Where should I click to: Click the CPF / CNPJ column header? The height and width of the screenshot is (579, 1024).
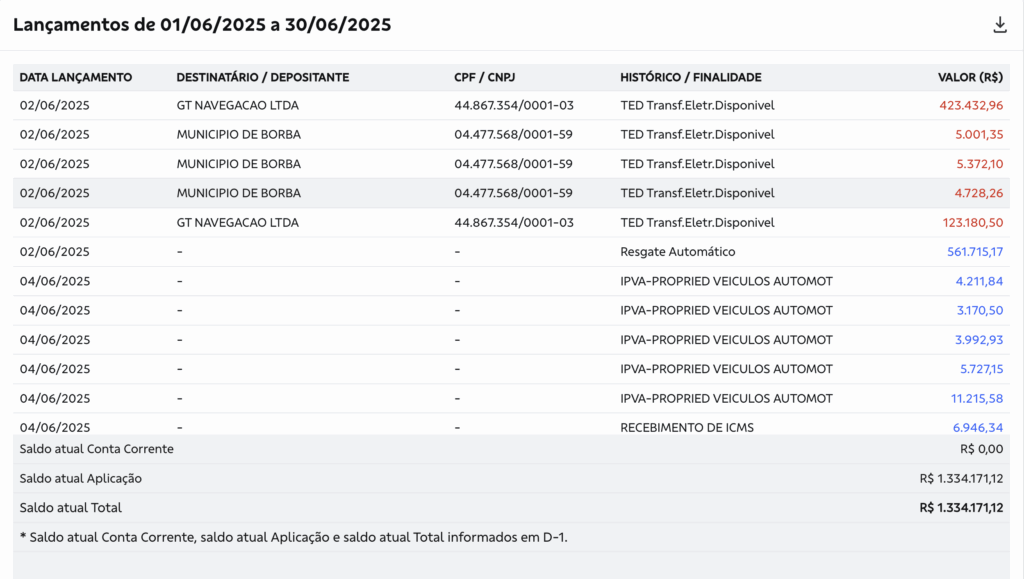[484, 77]
